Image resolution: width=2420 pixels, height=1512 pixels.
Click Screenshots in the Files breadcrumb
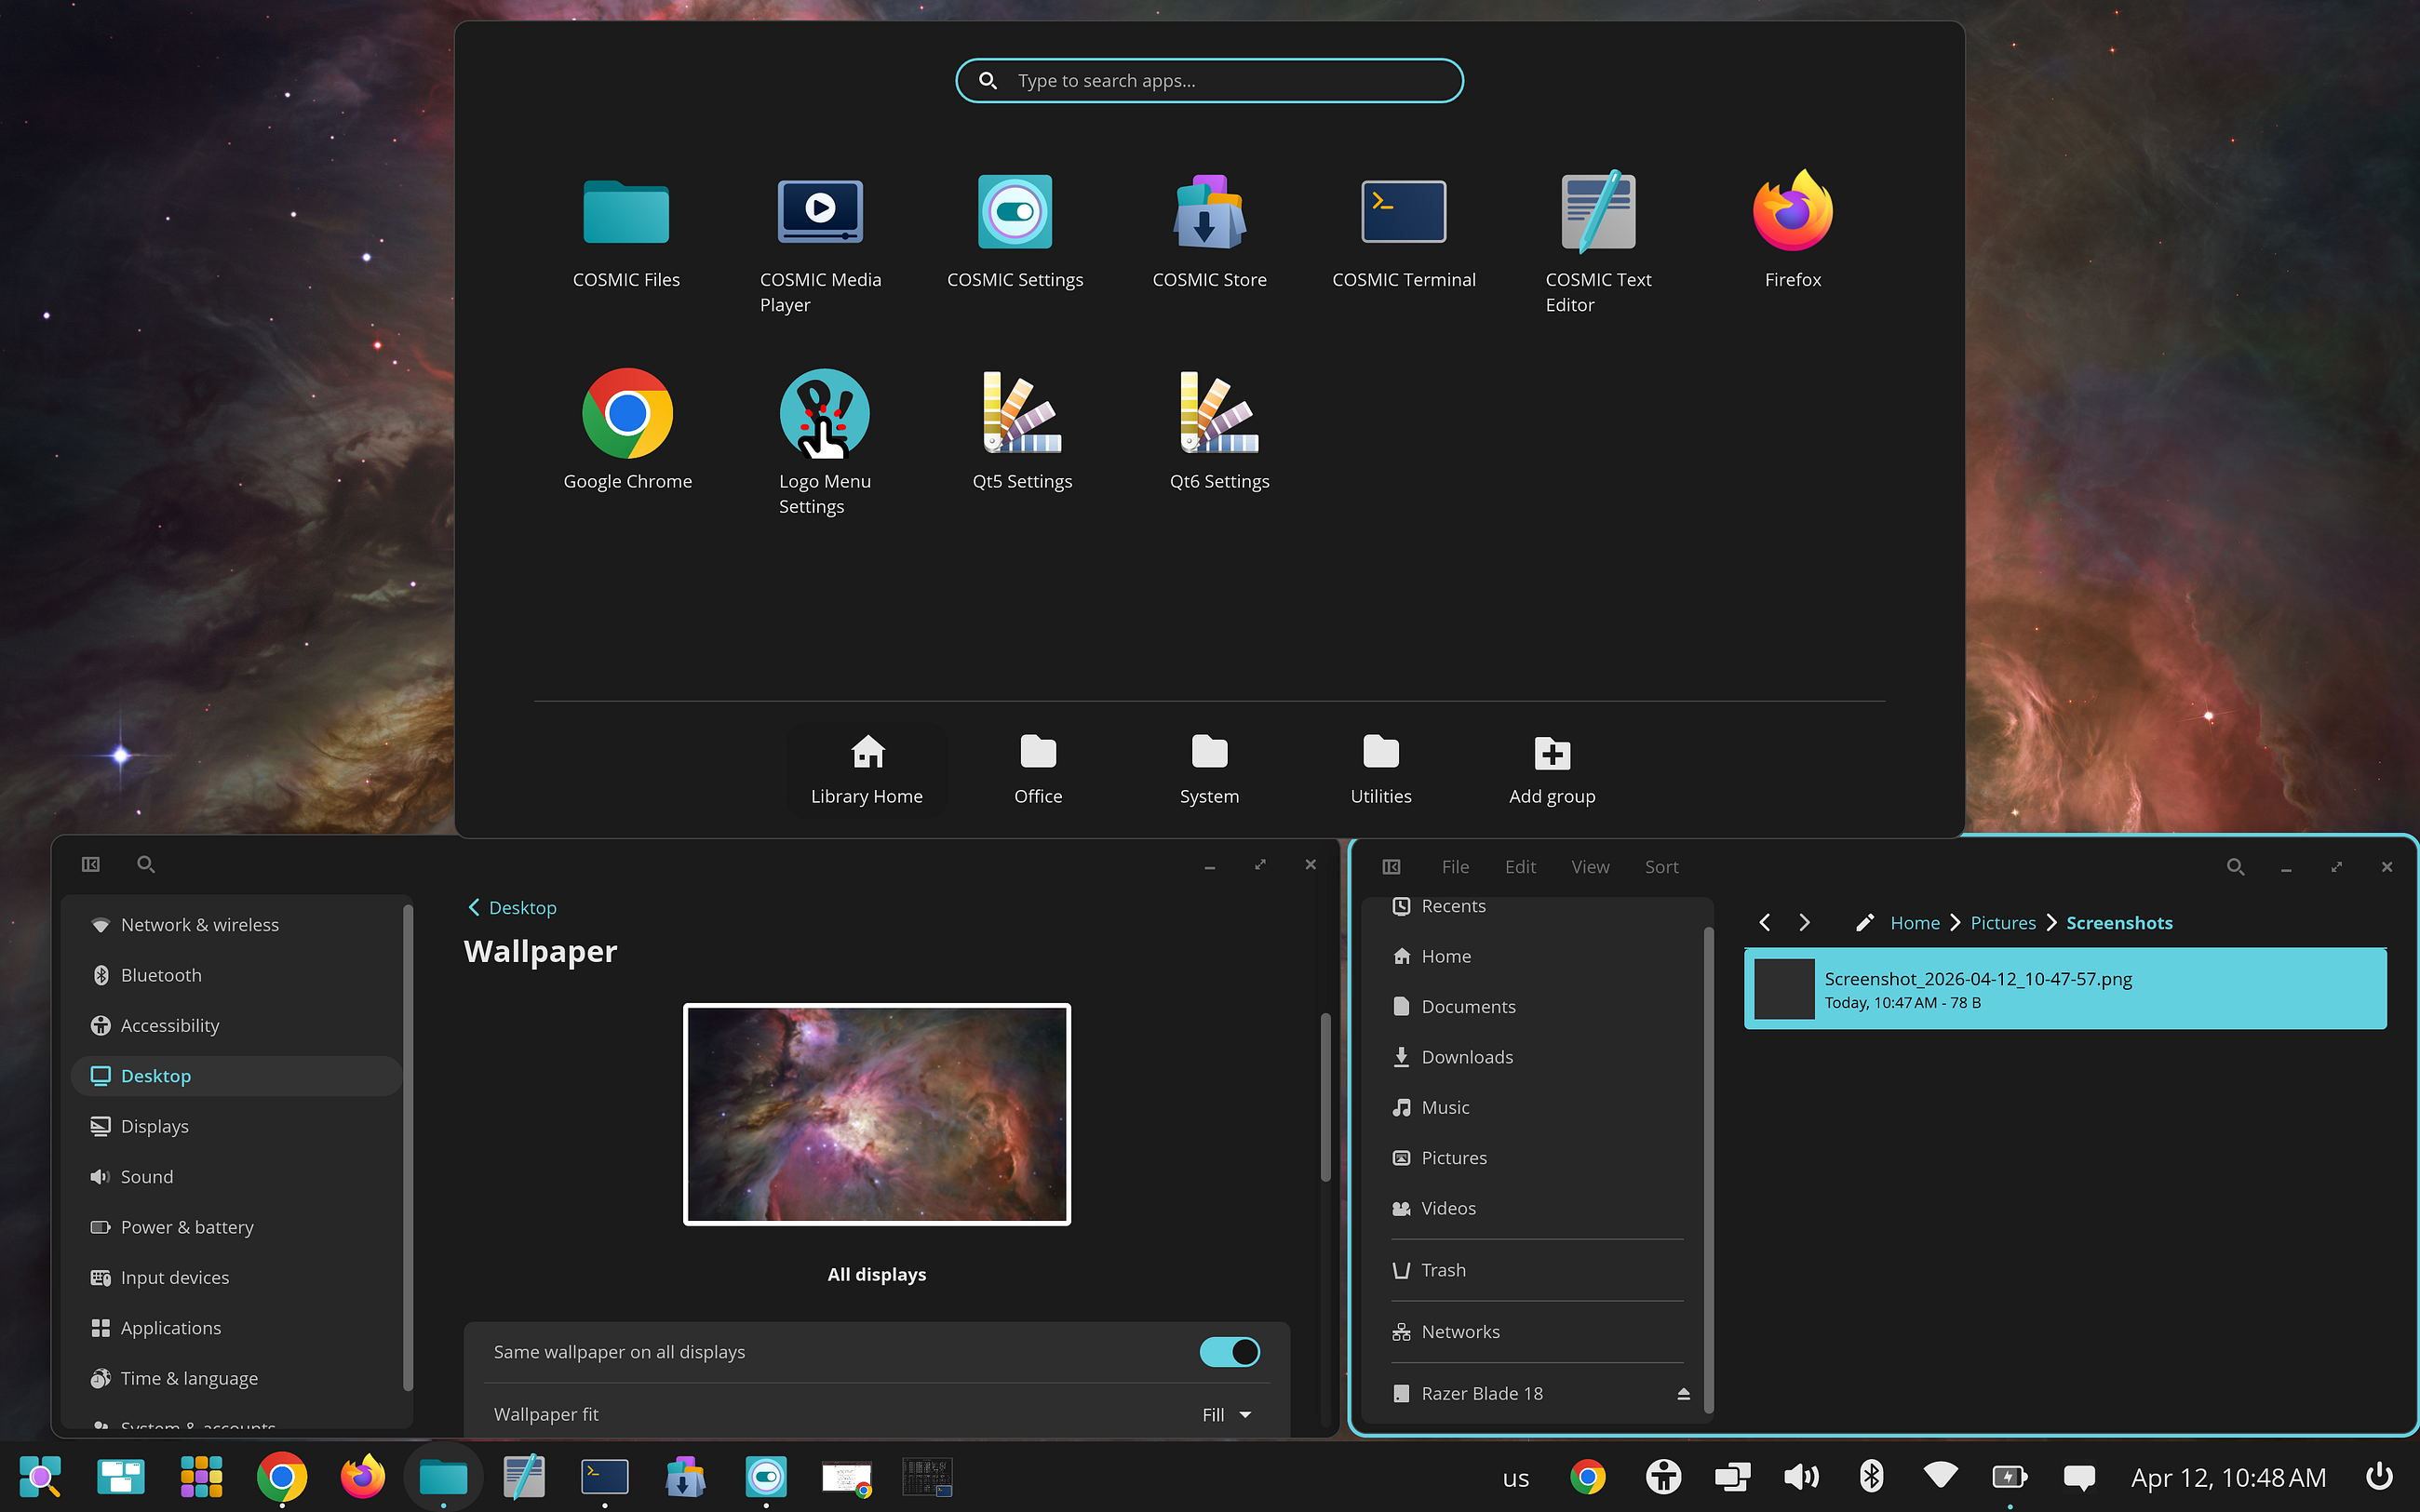point(2119,922)
